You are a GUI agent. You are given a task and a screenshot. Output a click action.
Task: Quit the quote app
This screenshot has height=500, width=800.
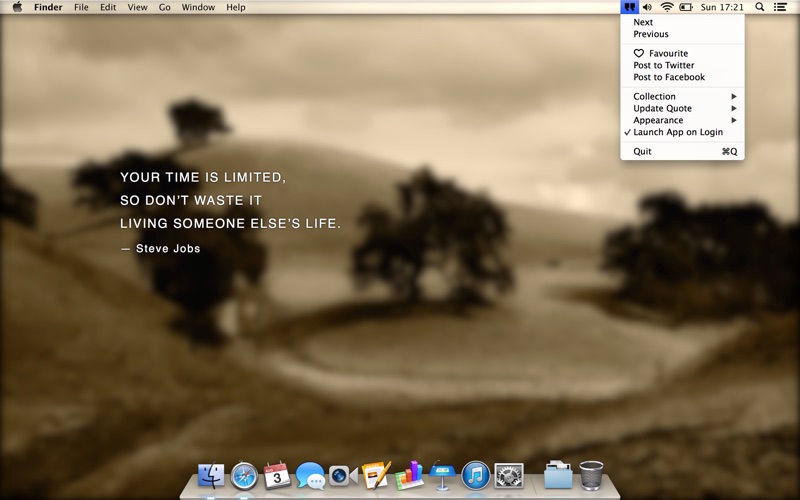682,152
